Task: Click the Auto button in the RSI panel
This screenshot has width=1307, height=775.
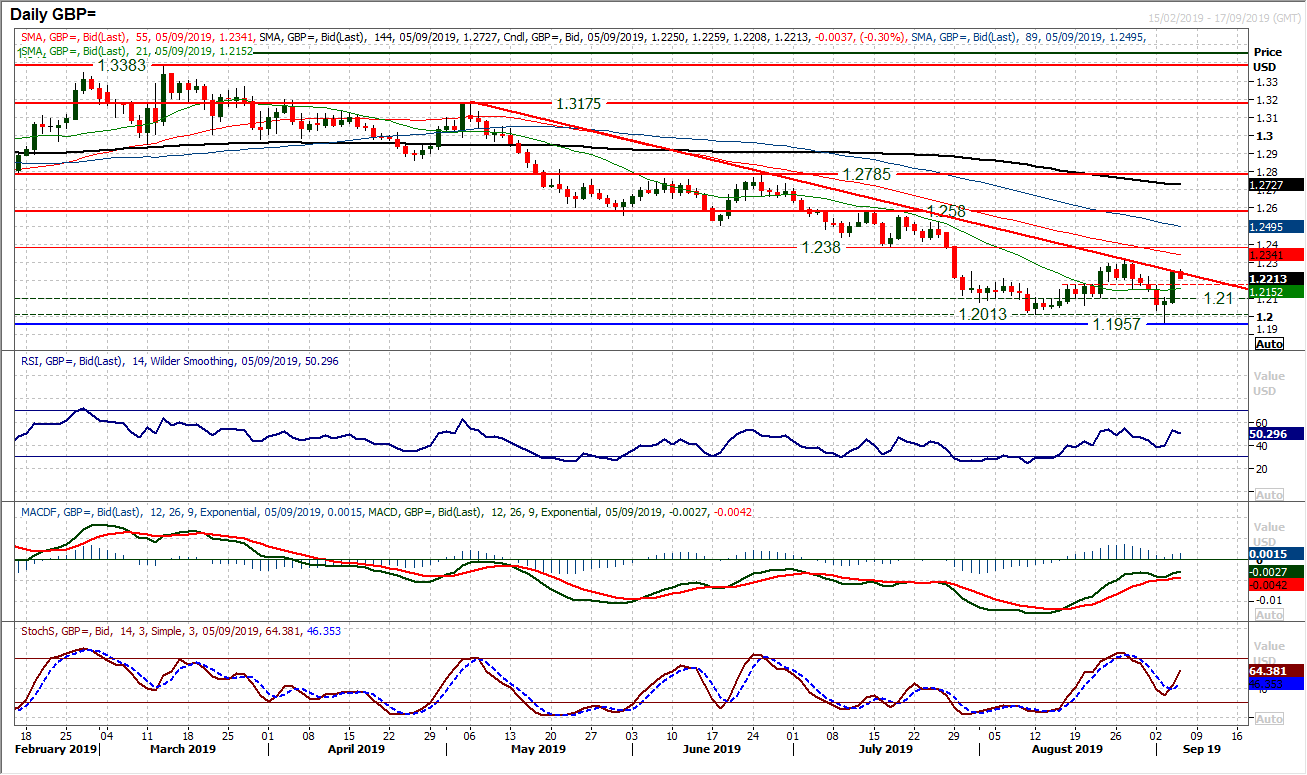Action: coord(1269,495)
